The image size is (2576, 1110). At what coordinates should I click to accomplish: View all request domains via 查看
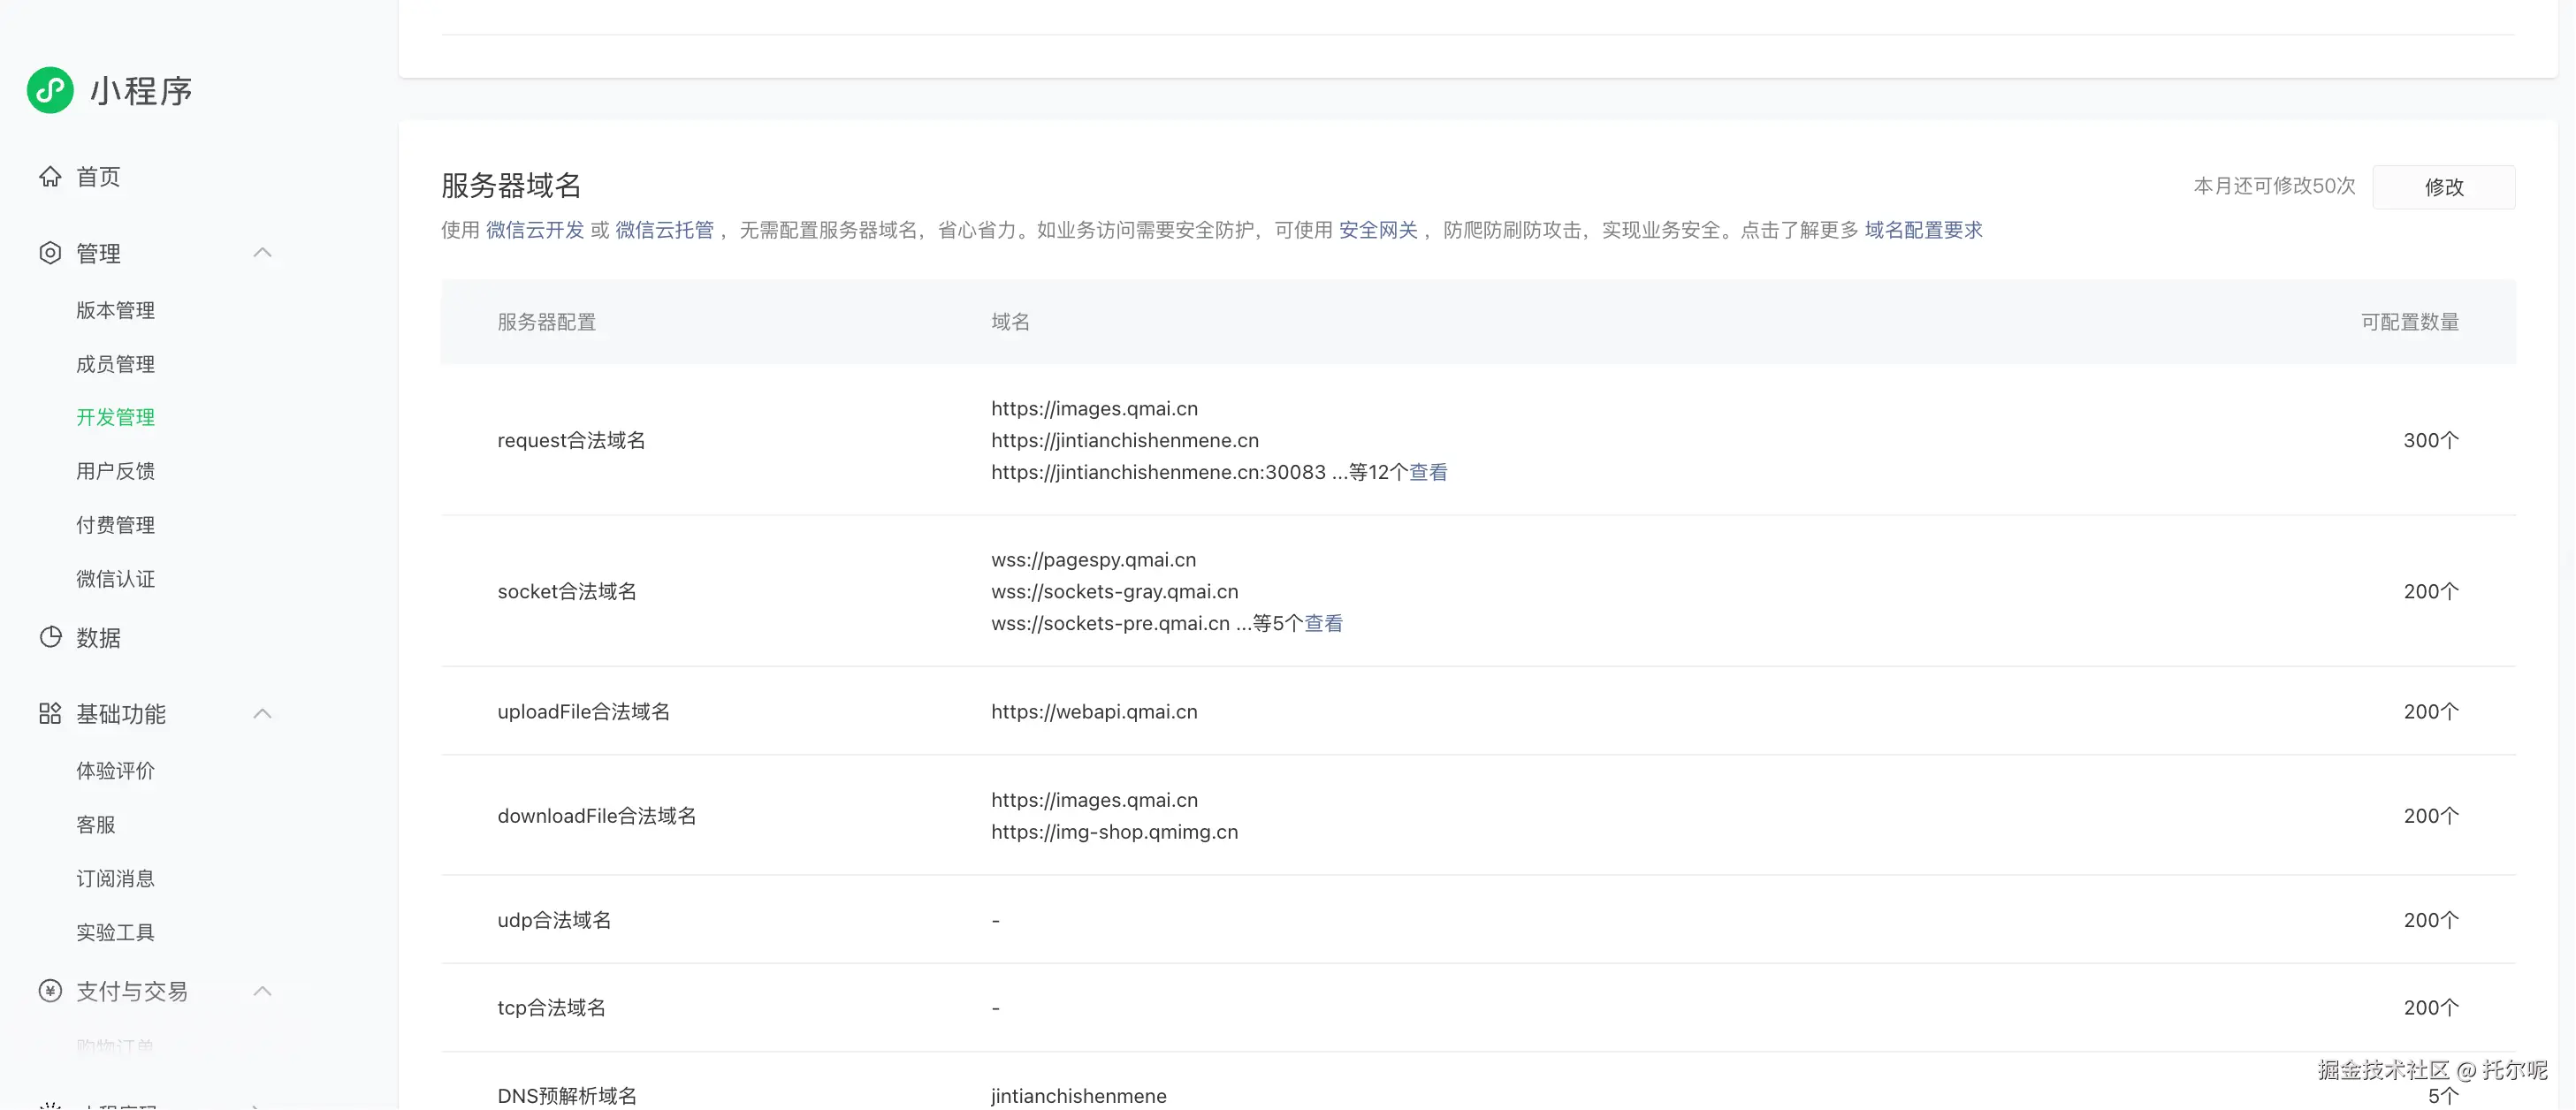point(1428,472)
